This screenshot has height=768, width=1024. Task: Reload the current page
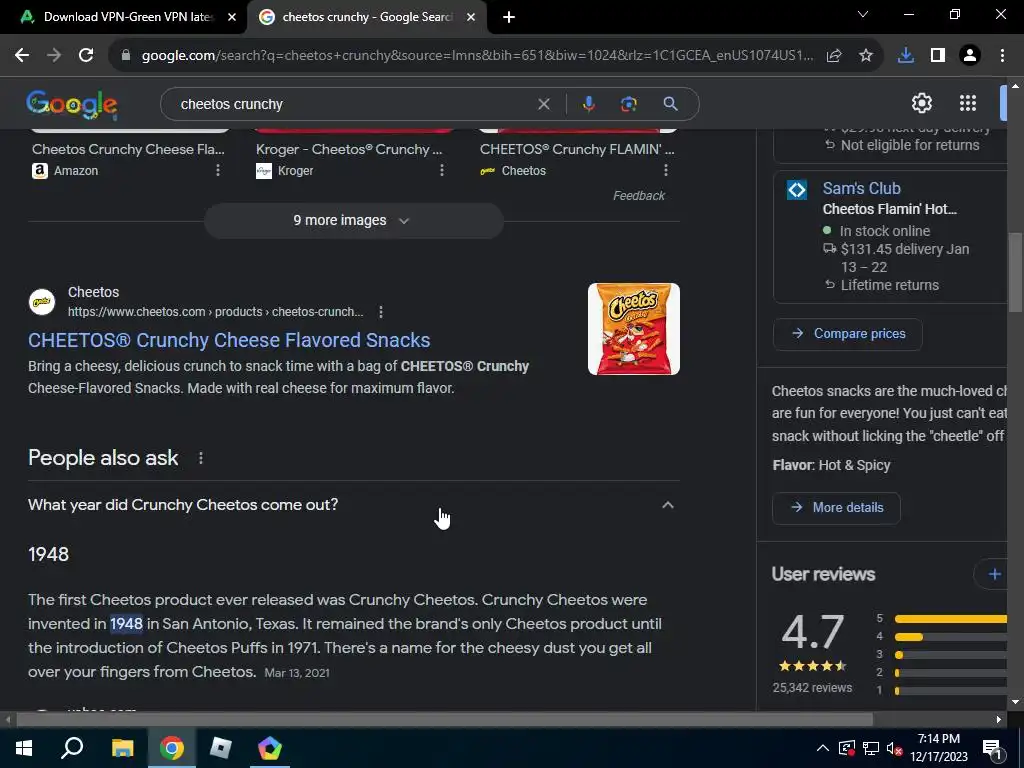click(86, 56)
